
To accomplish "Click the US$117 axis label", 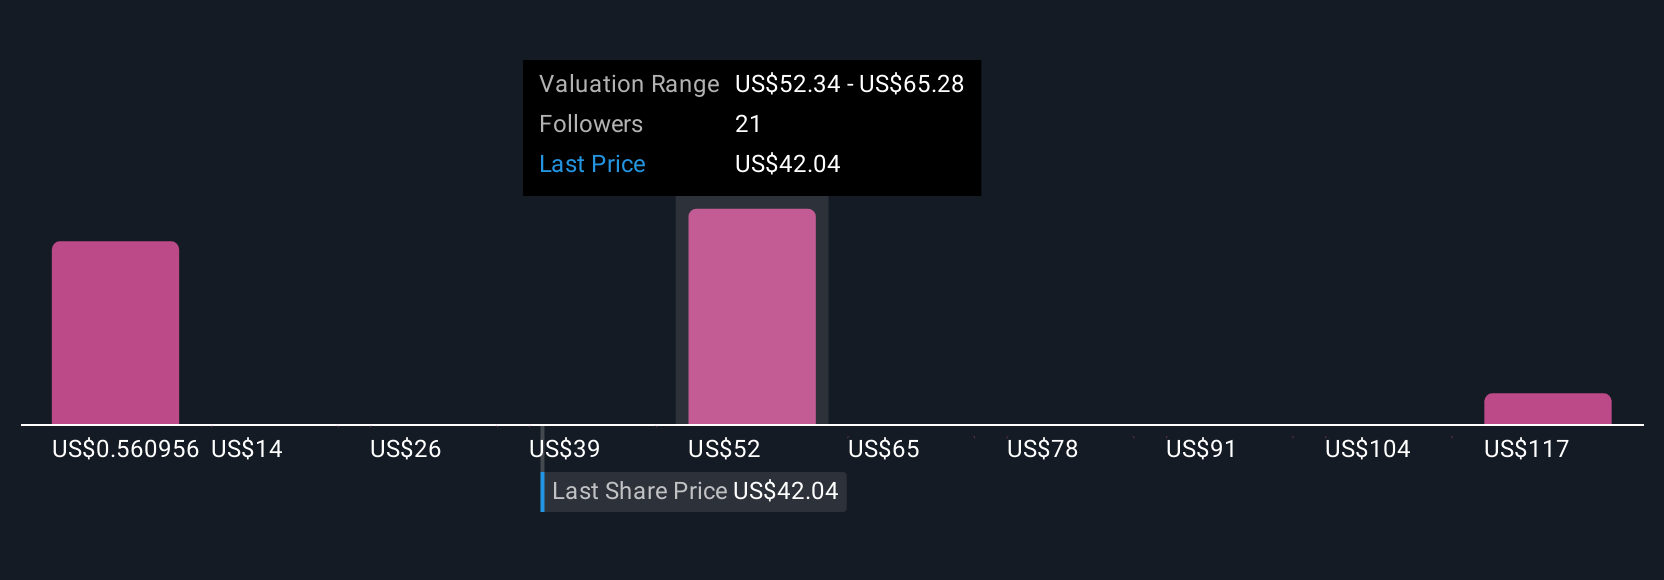I will (x=1527, y=449).
